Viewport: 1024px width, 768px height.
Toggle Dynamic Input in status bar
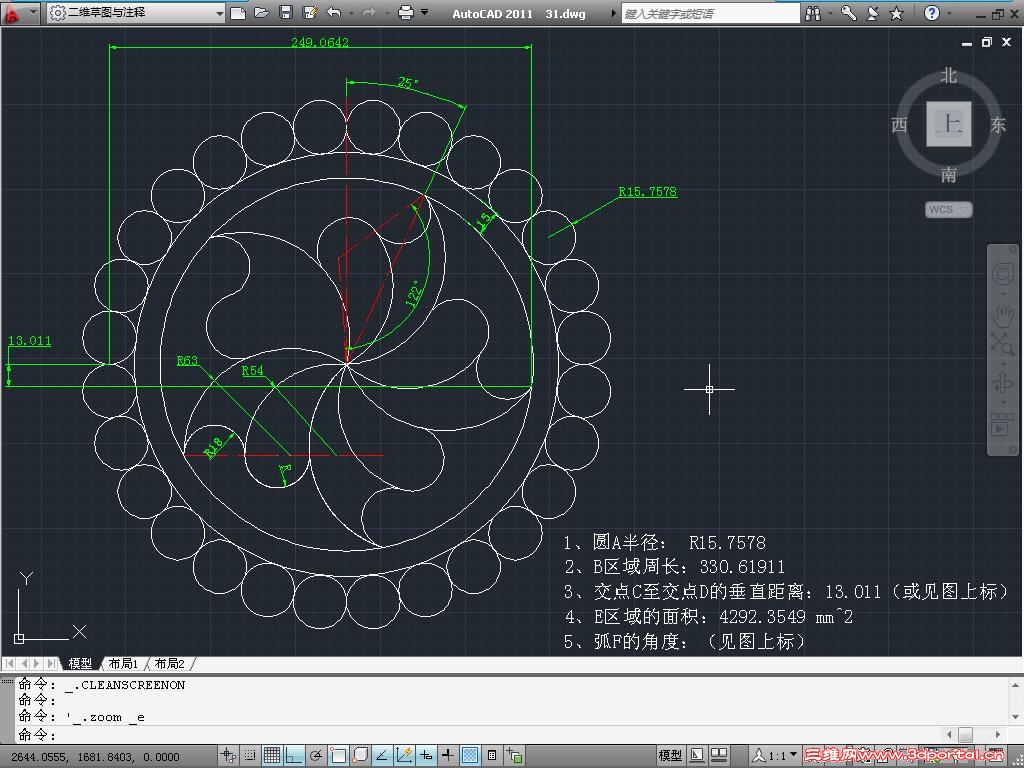[x=426, y=756]
